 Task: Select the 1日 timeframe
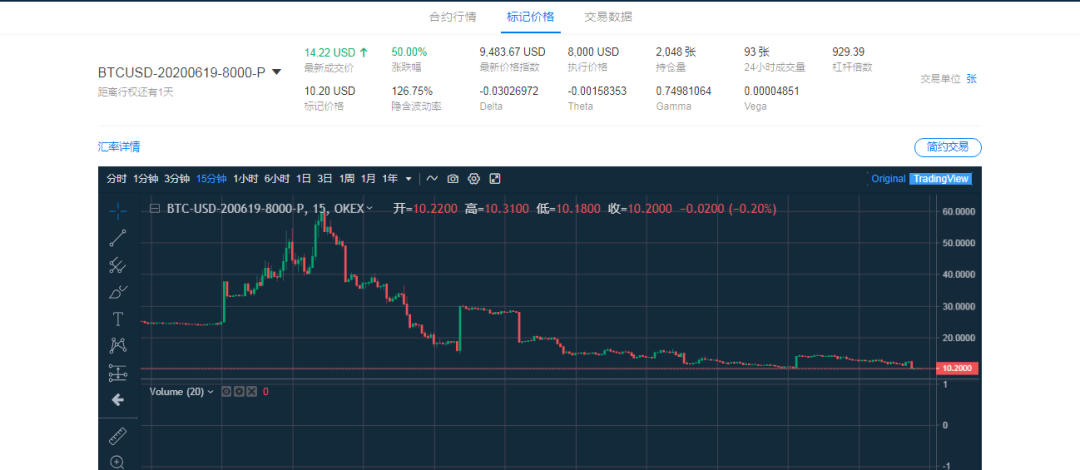[x=303, y=178]
